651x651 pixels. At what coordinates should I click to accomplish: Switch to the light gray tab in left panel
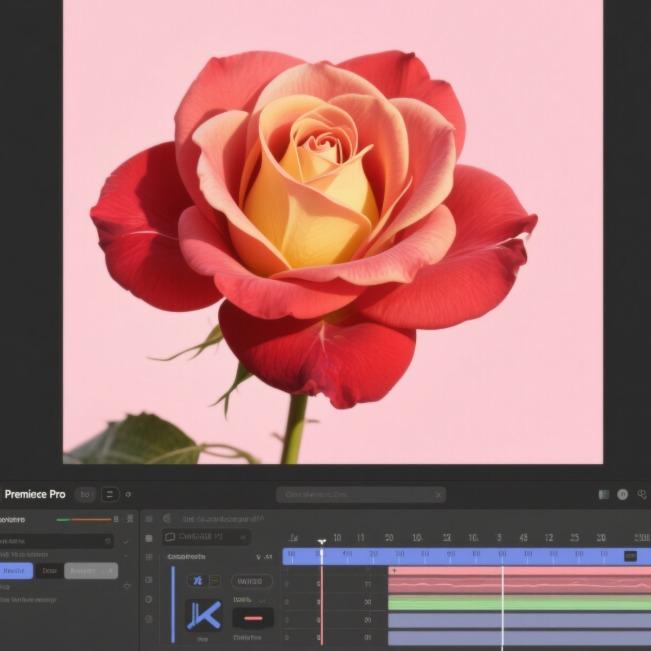click(90, 570)
